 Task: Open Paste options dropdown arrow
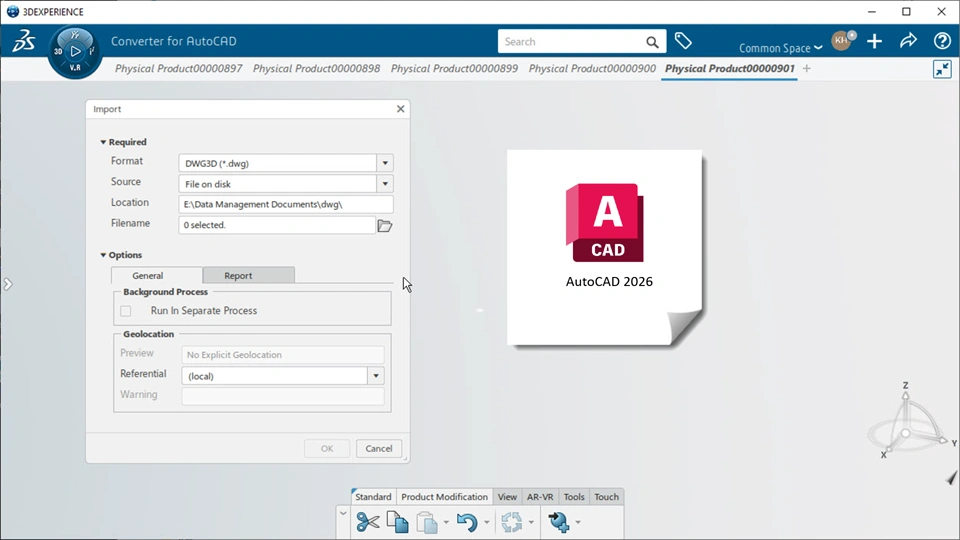click(446, 522)
